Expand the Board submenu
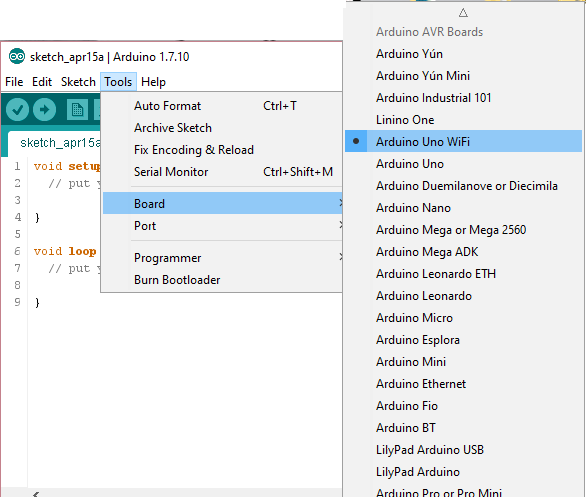Image resolution: width=586 pixels, height=497 pixels. pos(223,203)
